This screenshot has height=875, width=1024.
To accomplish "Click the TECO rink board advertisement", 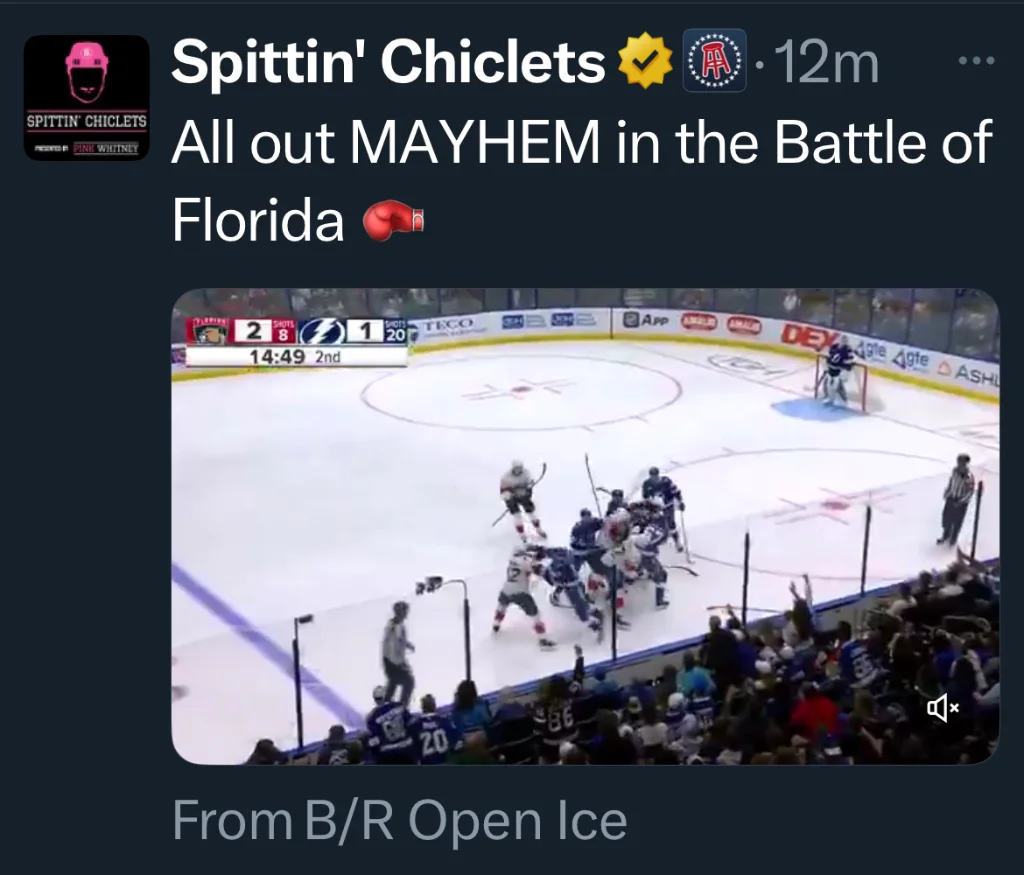I will (x=447, y=326).
